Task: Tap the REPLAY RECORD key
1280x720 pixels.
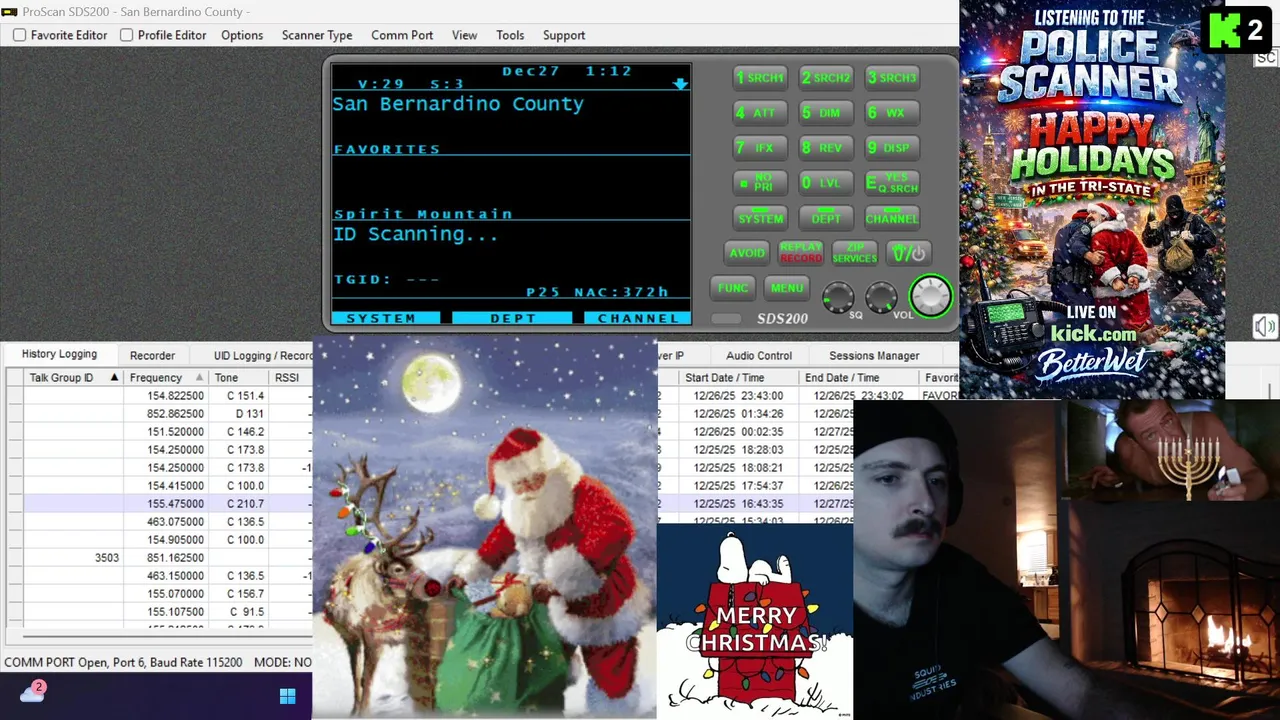Action: coord(801,253)
